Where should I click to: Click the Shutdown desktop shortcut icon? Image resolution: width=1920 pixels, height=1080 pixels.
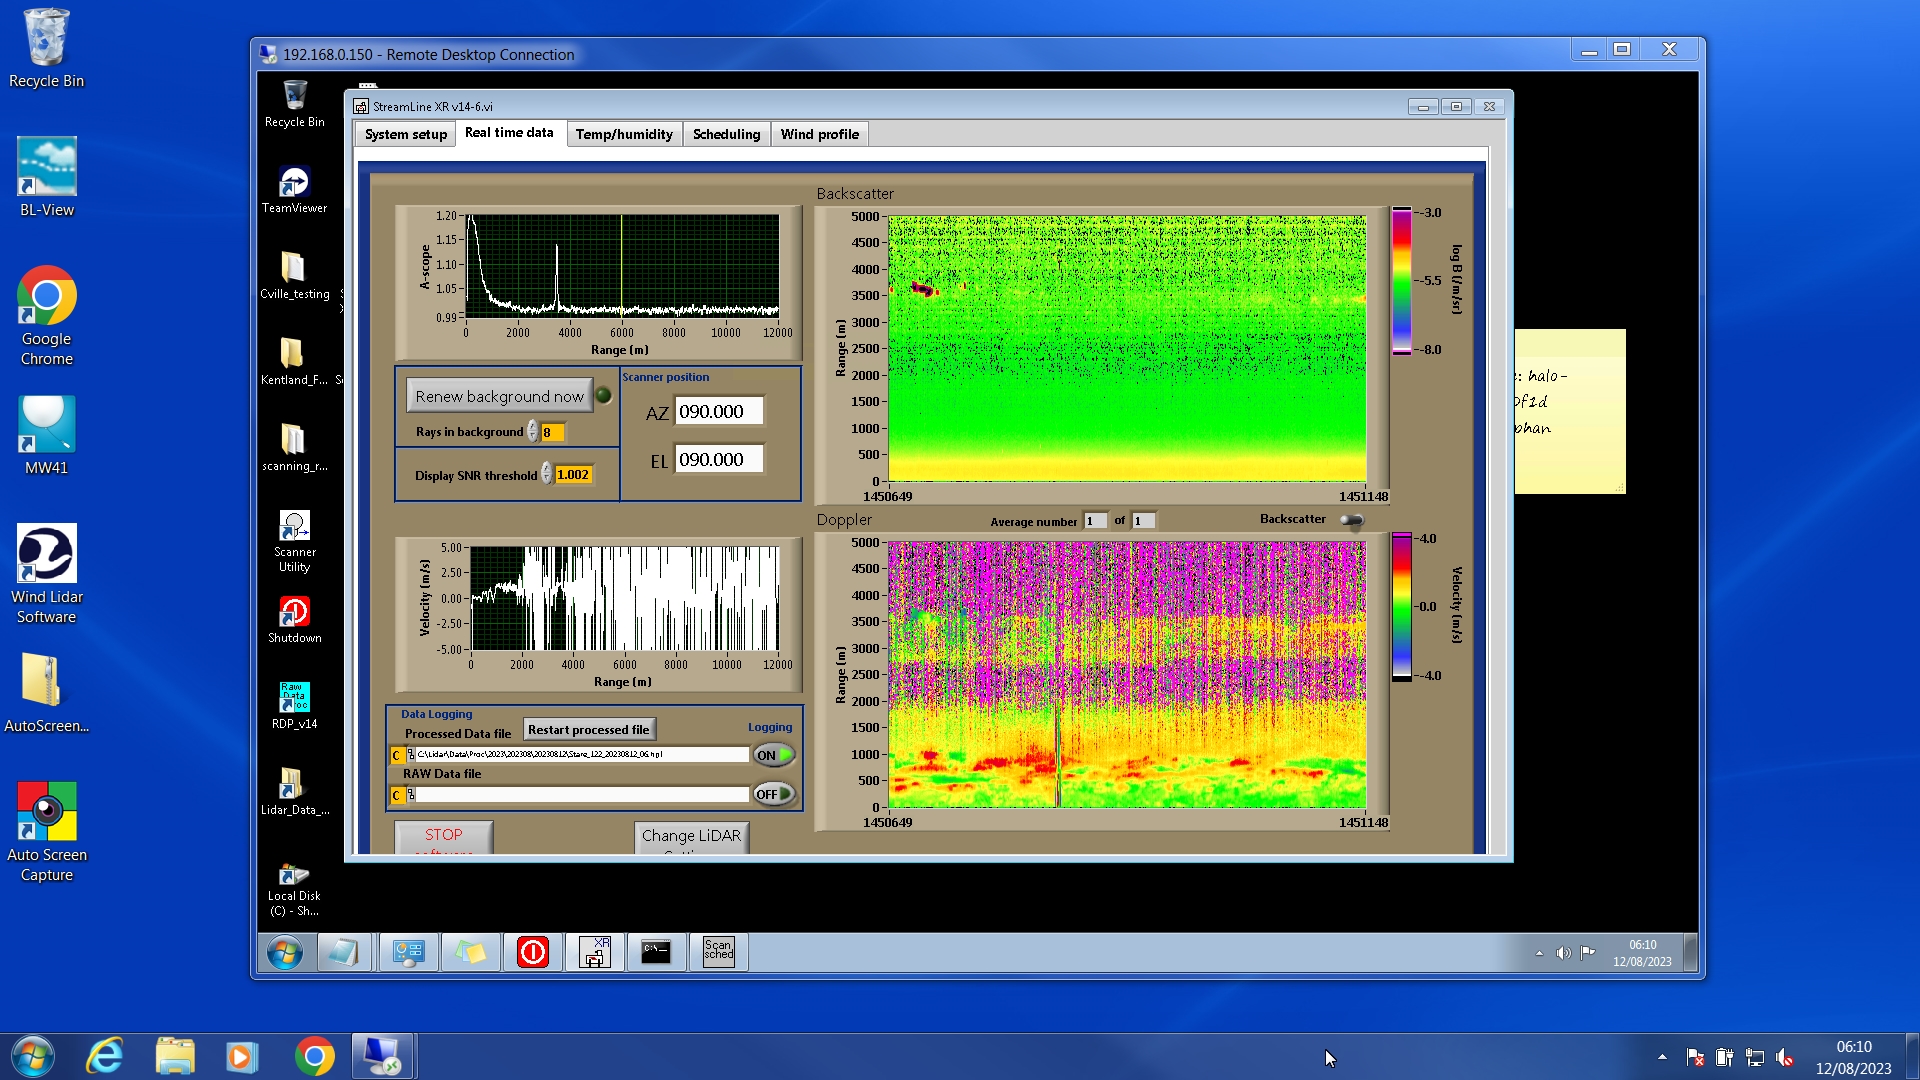click(x=294, y=612)
